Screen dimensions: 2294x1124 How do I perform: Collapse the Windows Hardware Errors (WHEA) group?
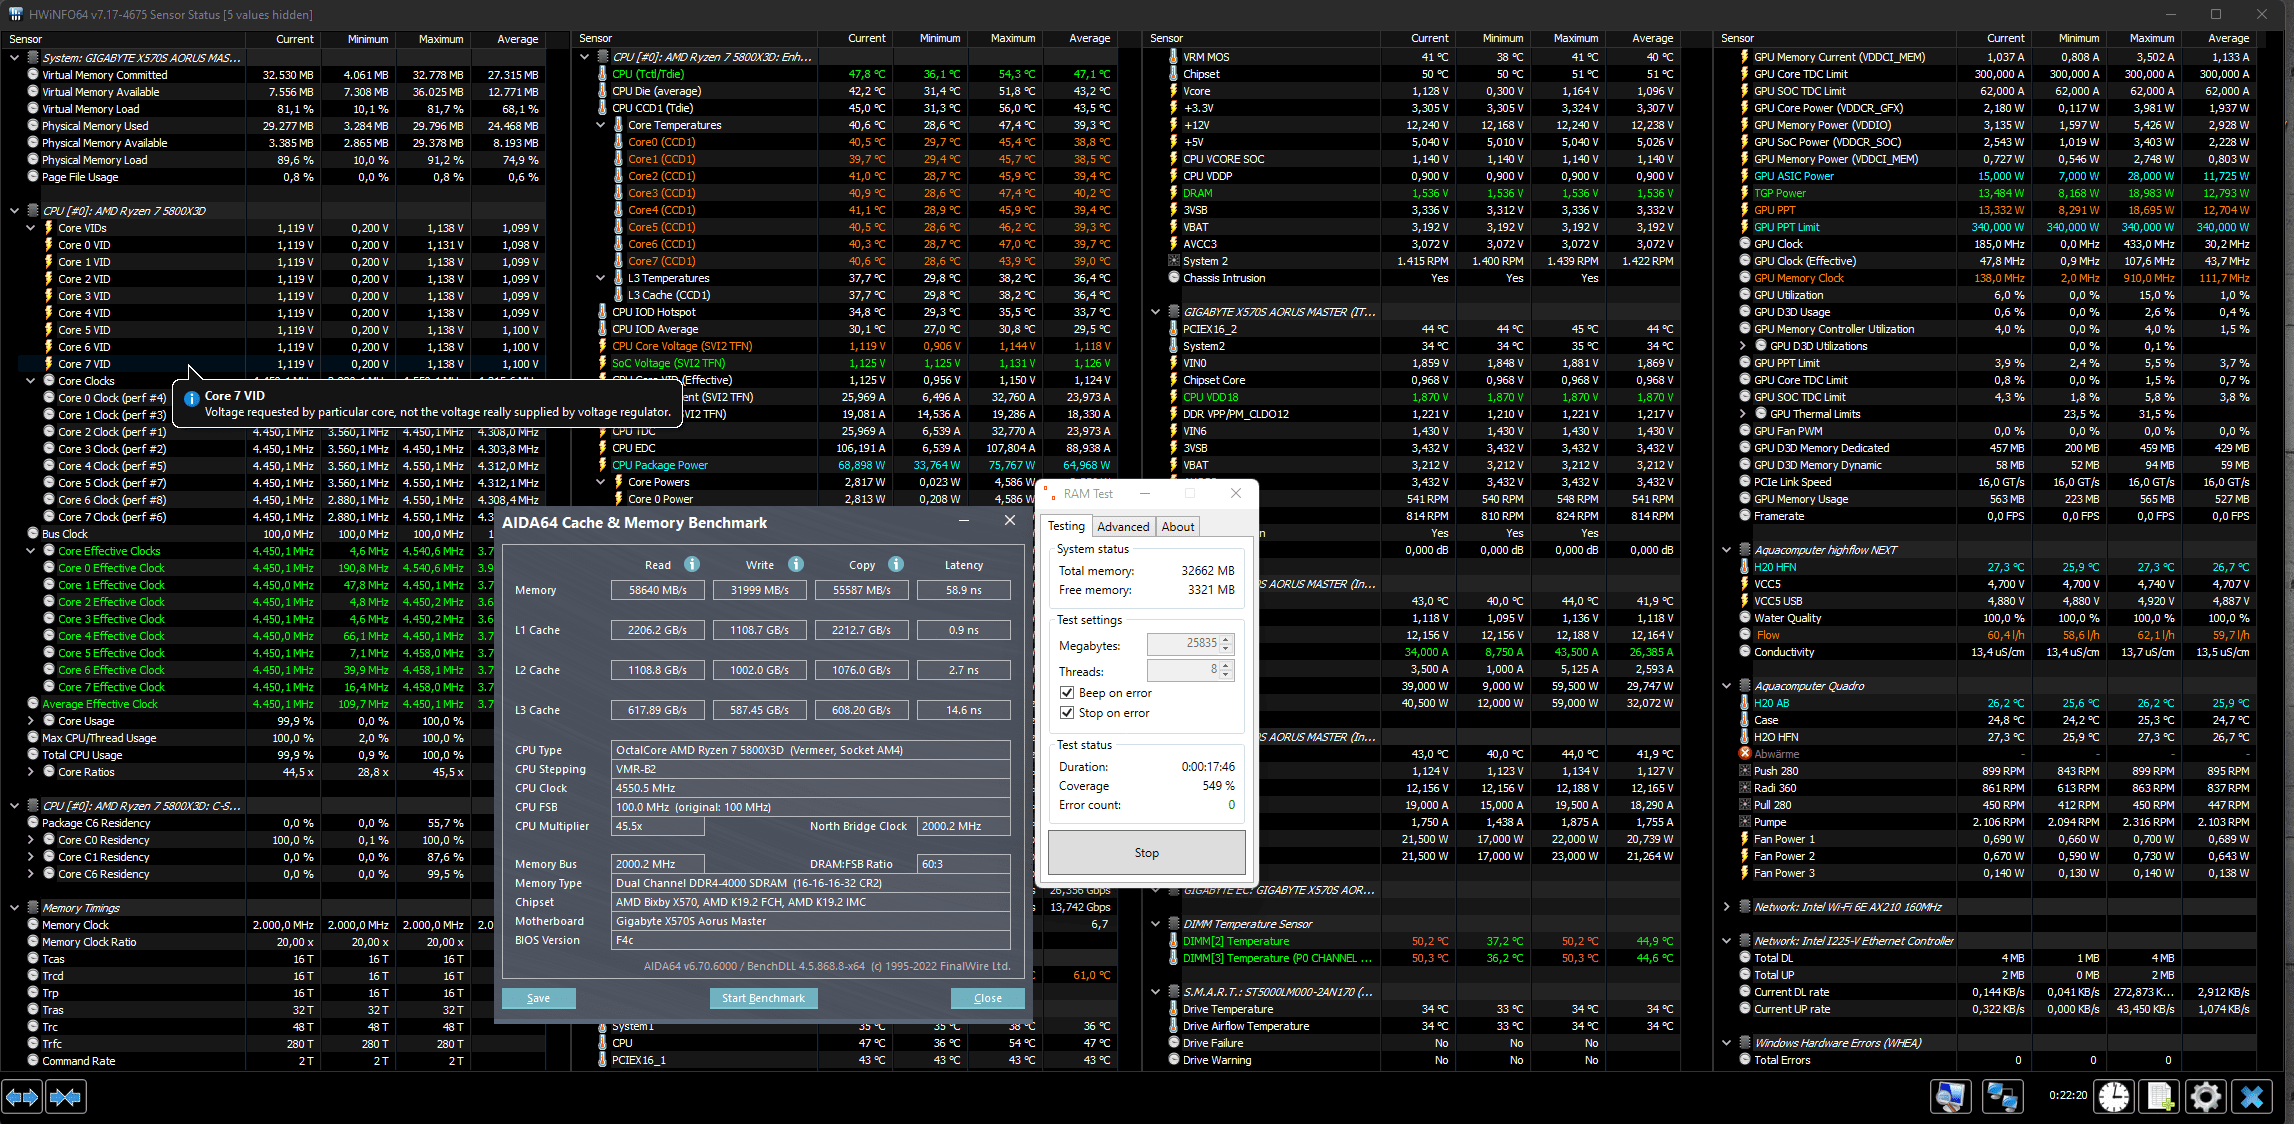[x=1726, y=1043]
